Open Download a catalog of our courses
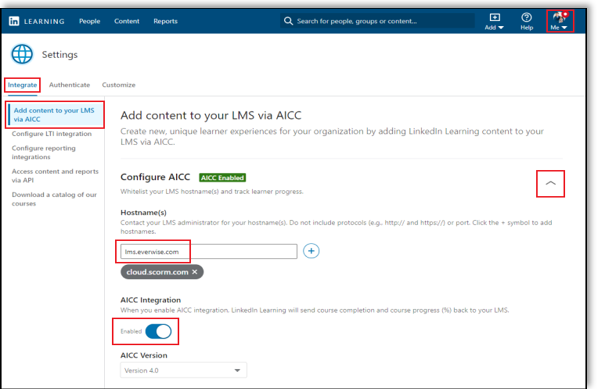597x389 pixels. [54, 199]
